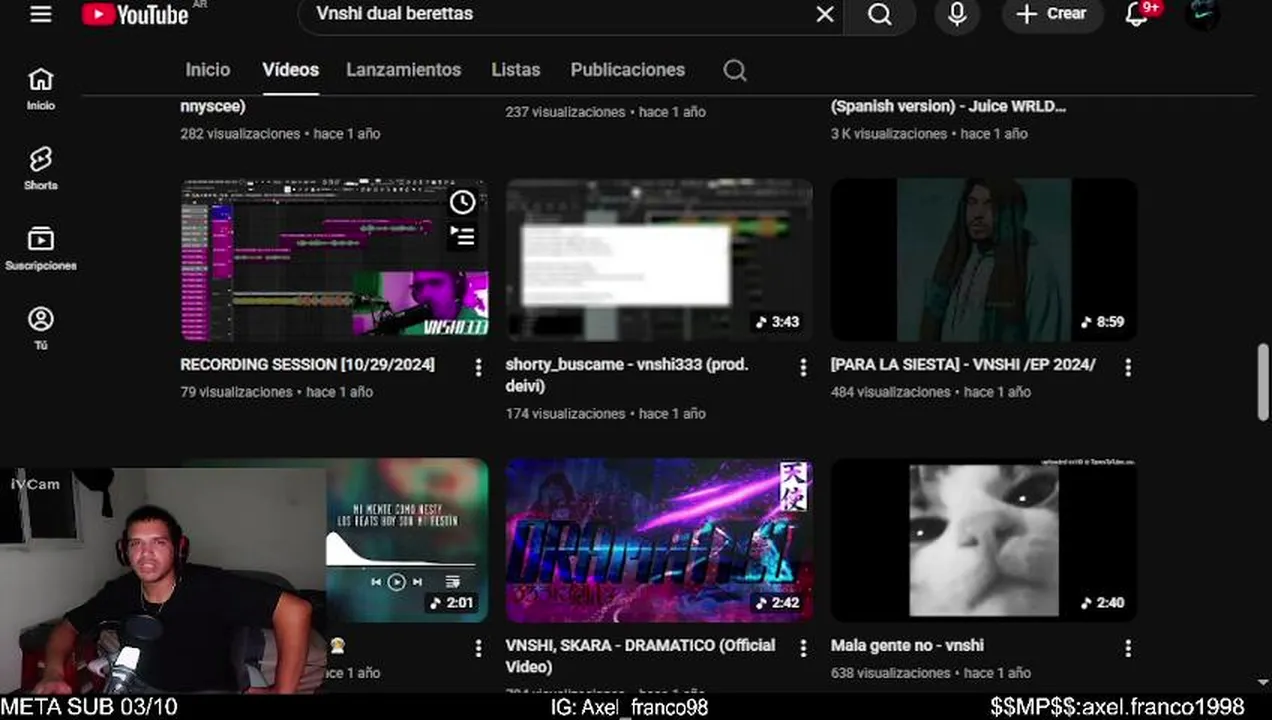Open options menu for DRAMATICO video
The width and height of the screenshot is (1272, 720).
[803, 648]
